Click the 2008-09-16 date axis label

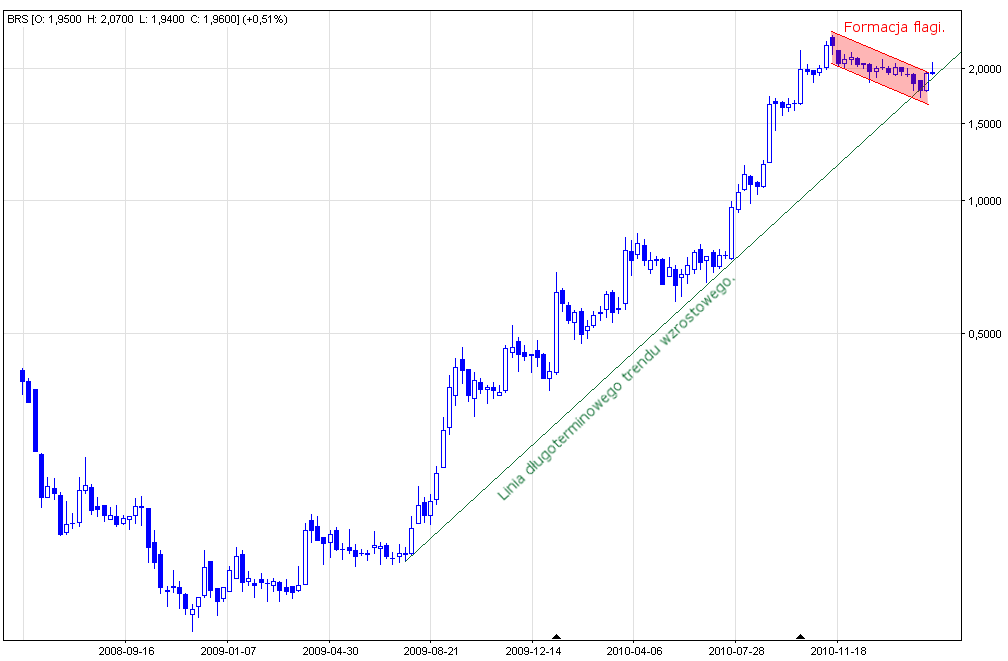click(126, 650)
